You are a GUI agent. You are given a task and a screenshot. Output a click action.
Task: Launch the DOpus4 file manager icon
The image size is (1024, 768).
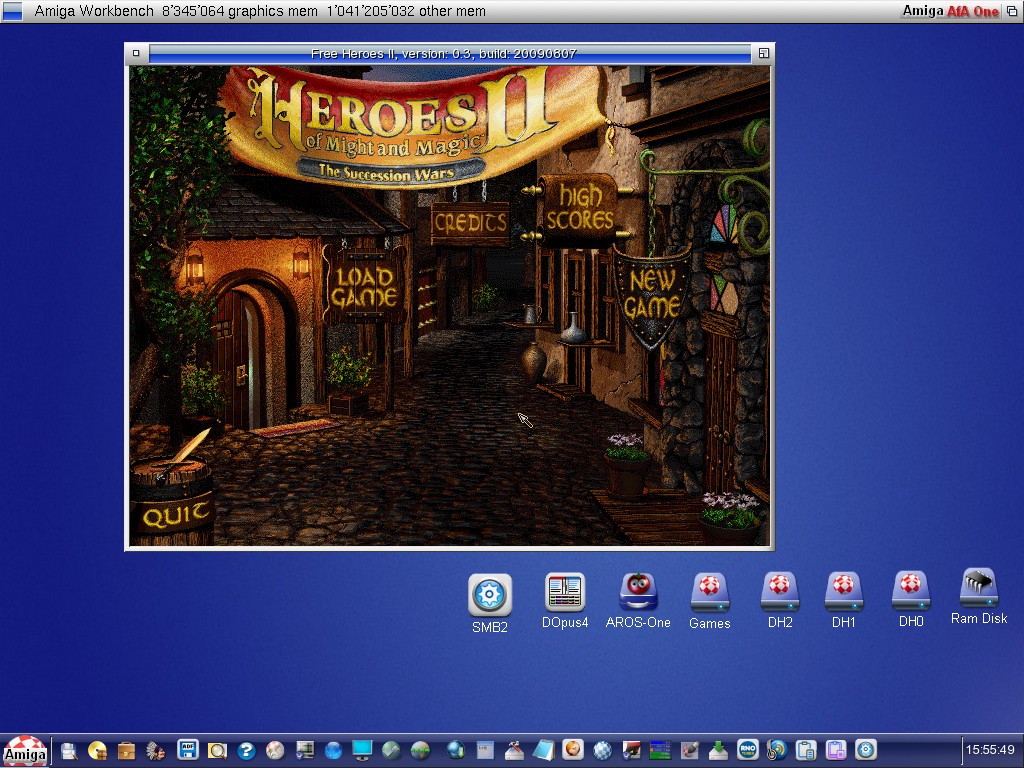565,594
